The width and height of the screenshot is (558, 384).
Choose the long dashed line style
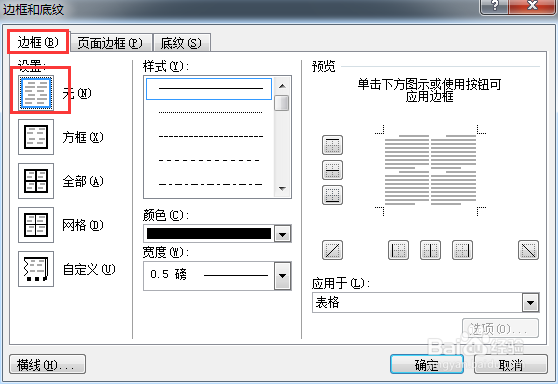[210, 160]
